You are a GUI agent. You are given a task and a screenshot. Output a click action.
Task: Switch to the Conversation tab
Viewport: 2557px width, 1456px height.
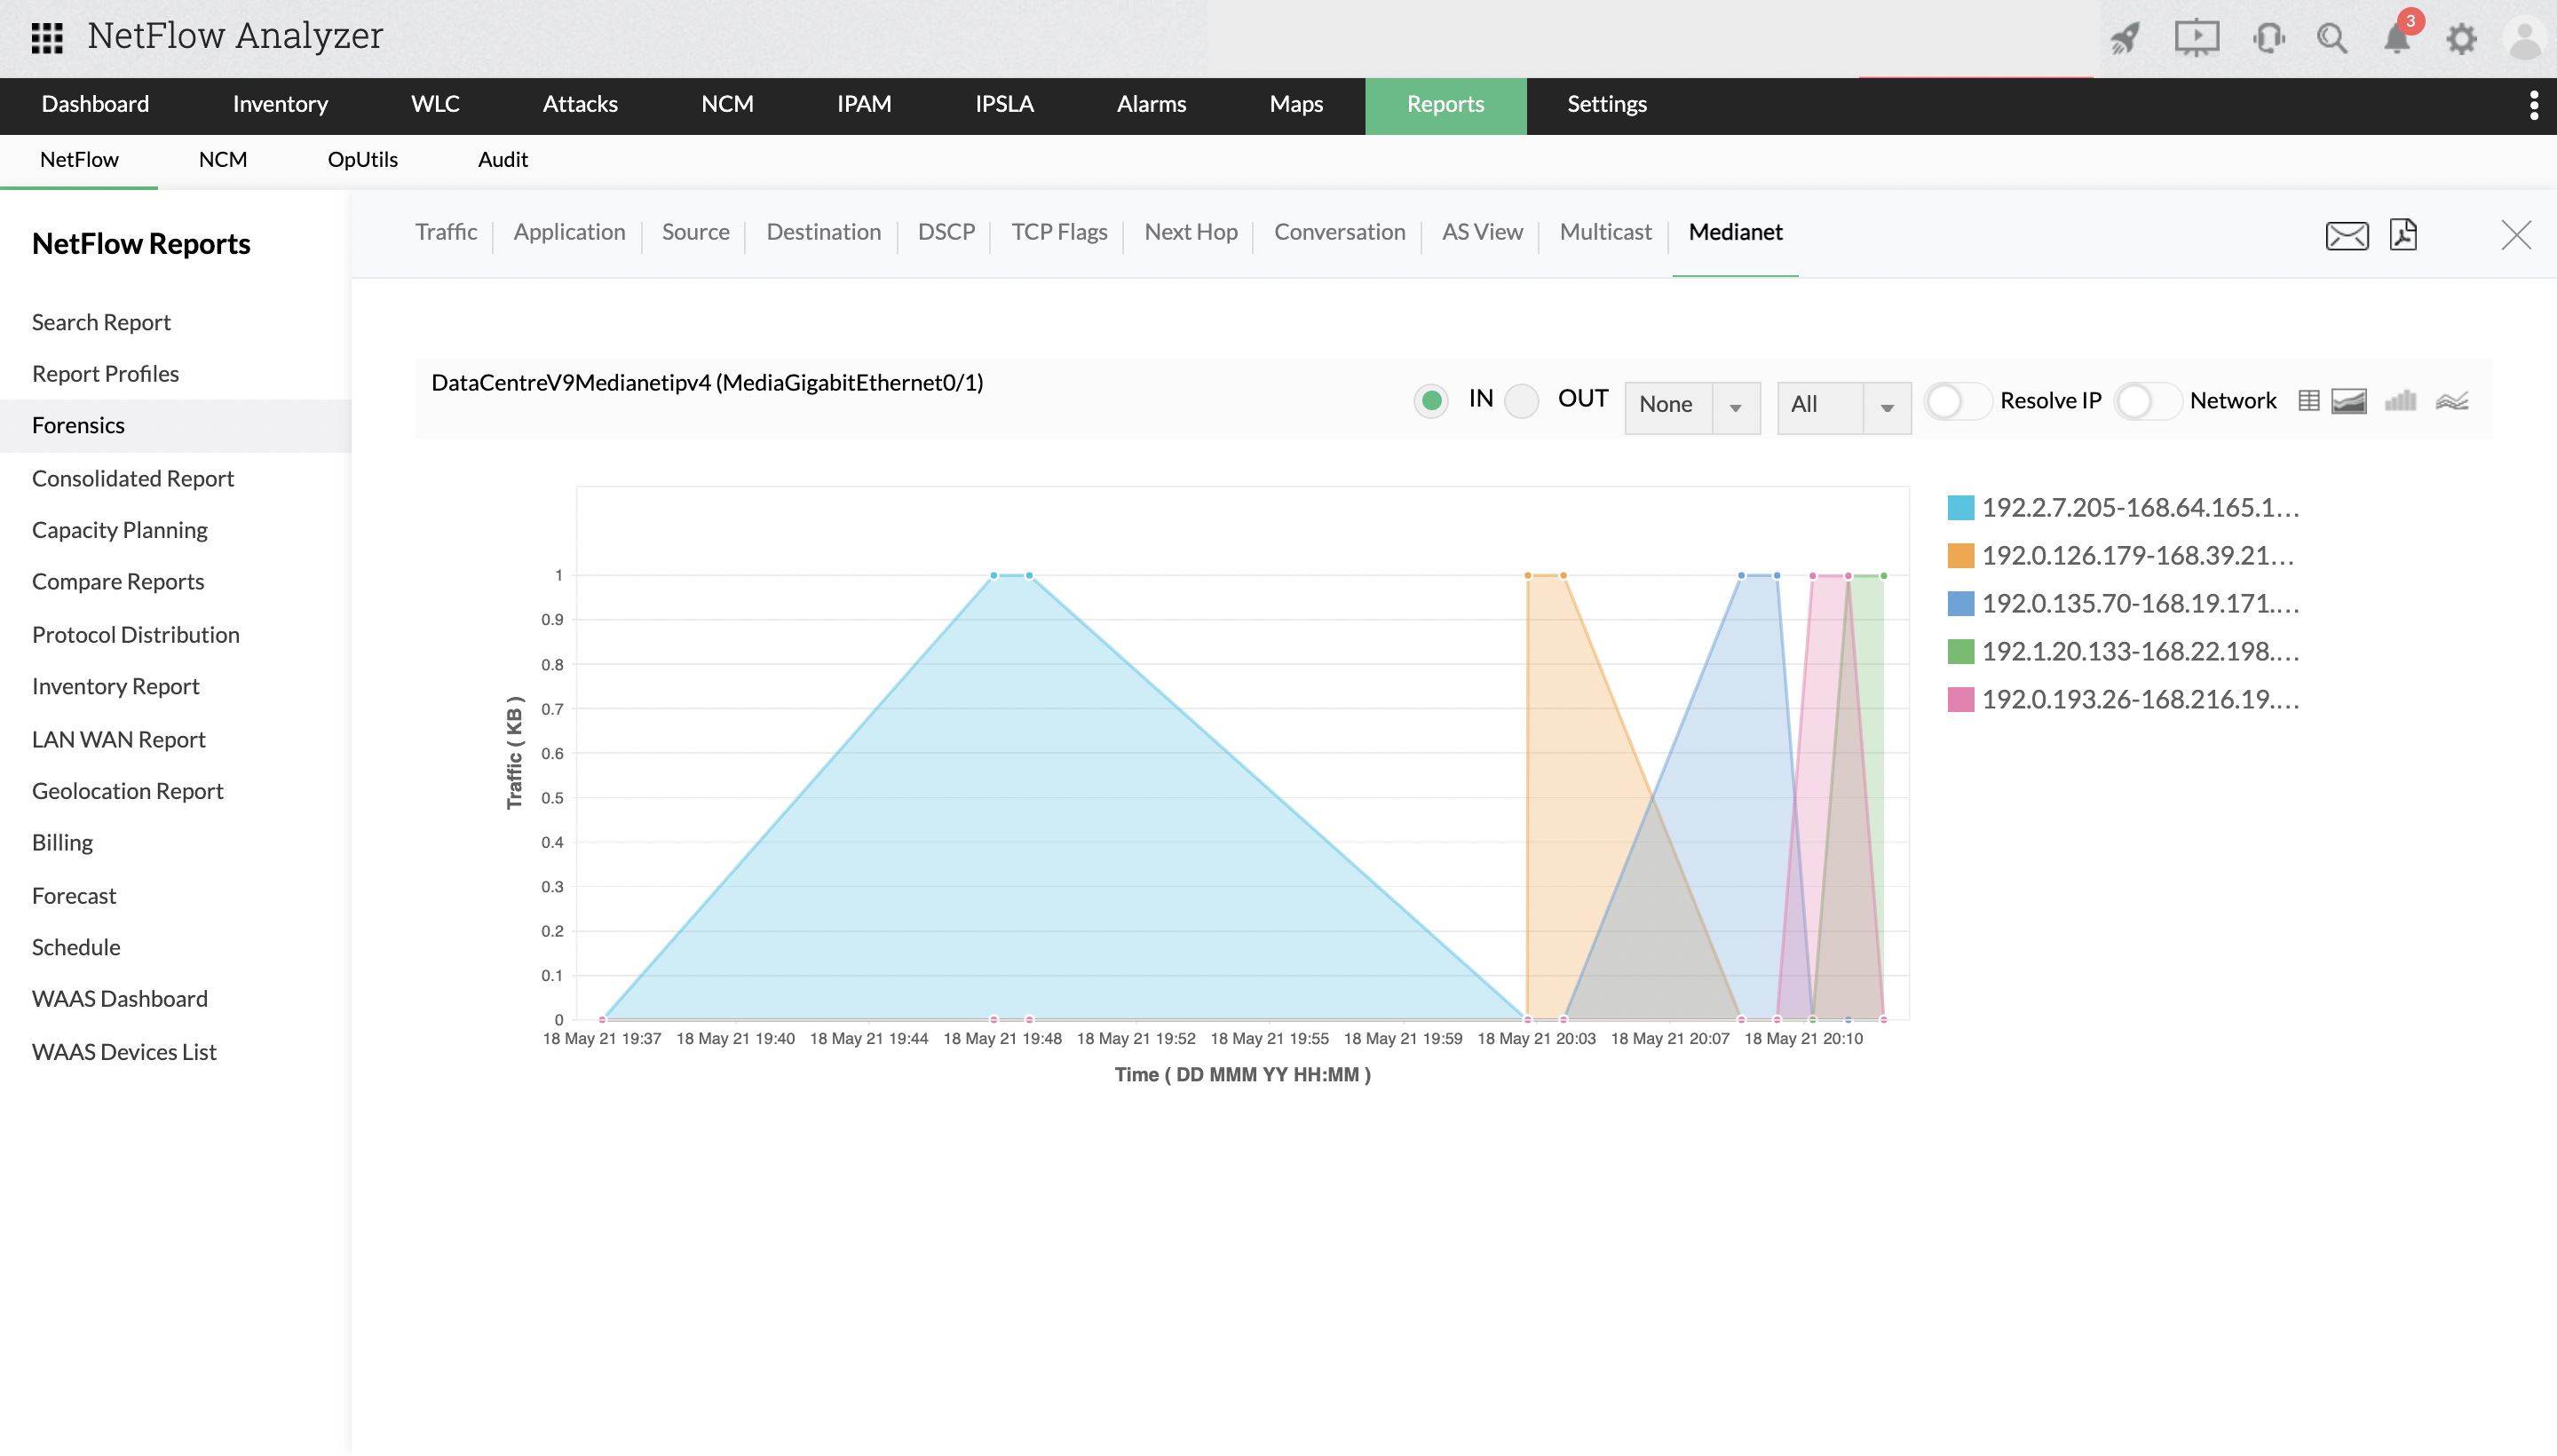coord(1339,232)
